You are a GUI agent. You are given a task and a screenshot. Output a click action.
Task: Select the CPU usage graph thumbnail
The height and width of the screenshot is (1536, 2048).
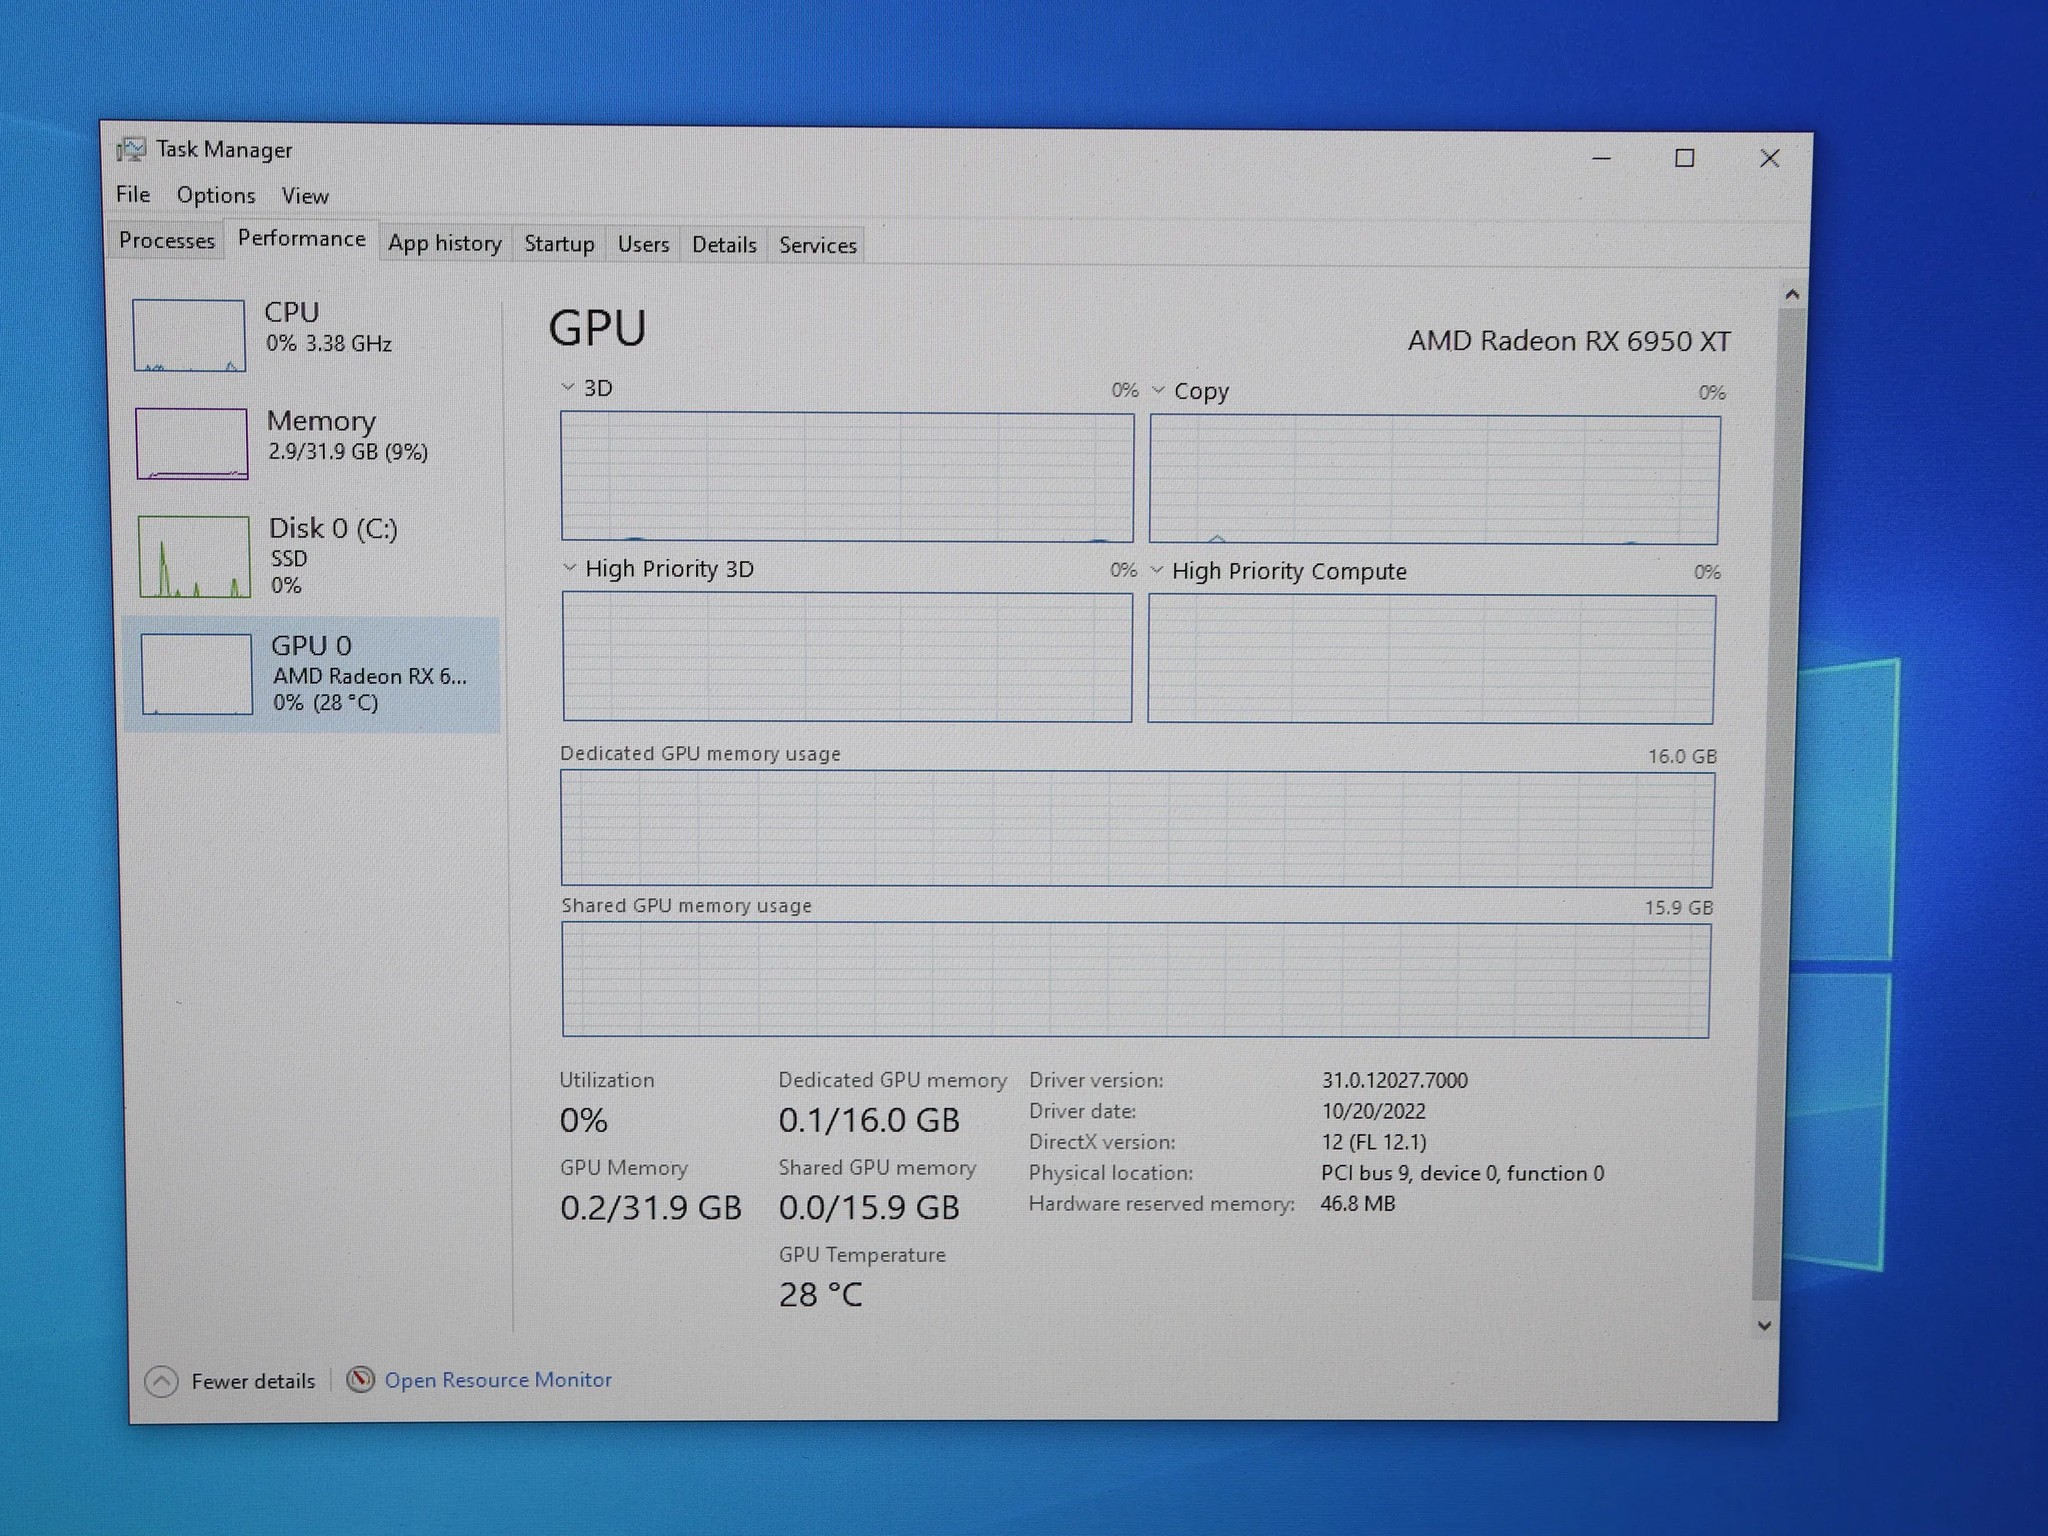[189, 336]
